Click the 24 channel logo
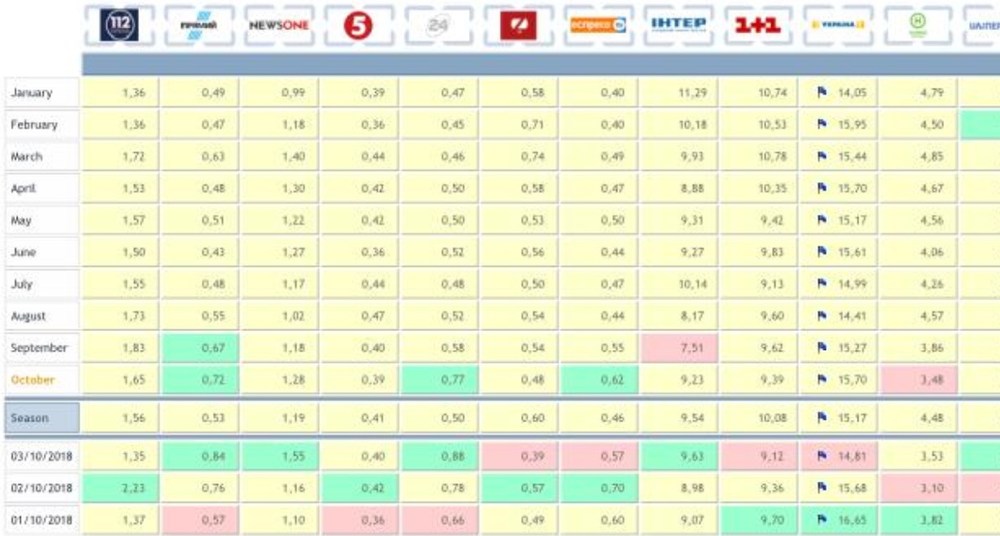1000x536 pixels. (x=438, y=25)
